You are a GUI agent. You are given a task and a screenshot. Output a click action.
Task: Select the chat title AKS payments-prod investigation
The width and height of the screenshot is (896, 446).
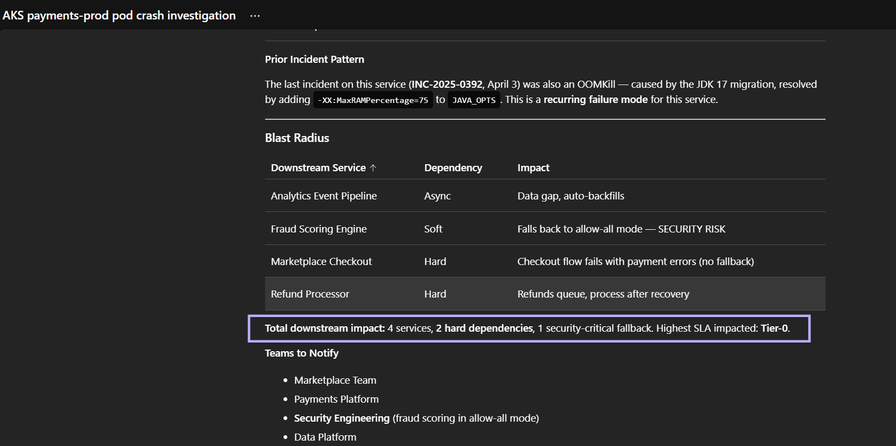coord(119,16)
